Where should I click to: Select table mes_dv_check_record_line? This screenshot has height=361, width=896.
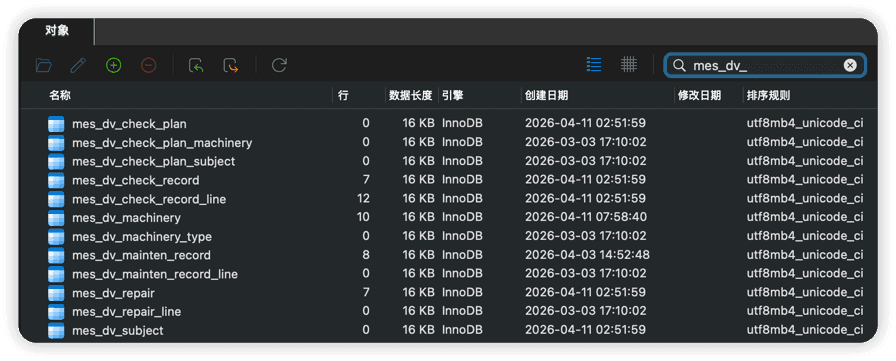149,199
